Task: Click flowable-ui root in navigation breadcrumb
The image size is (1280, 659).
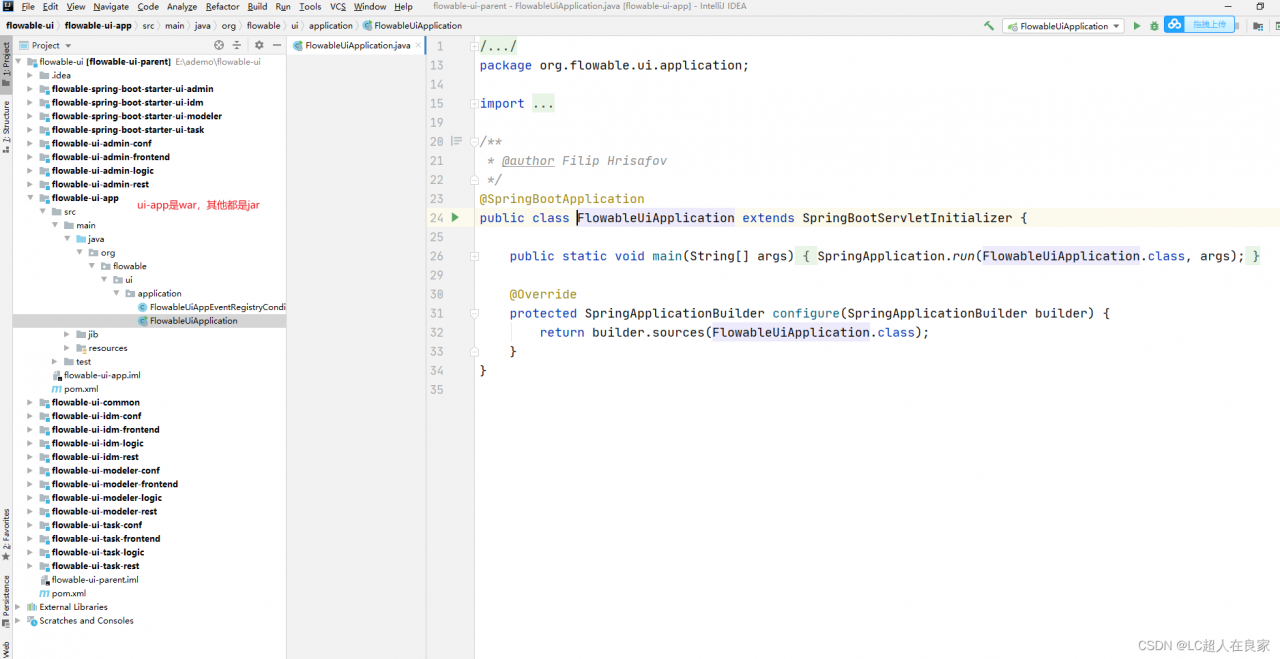Action: [x=30, y=26]
